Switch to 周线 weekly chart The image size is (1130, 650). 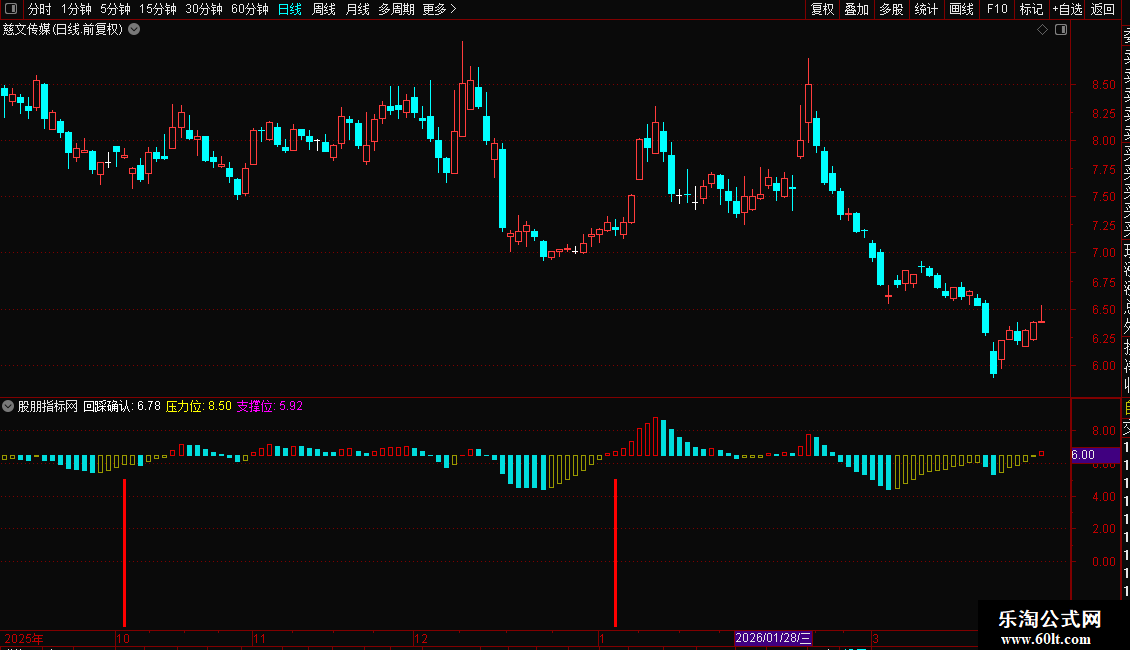[324, 9]
